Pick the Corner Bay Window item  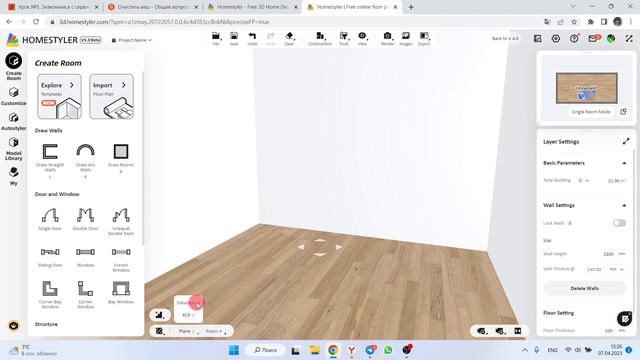point(50,294)
